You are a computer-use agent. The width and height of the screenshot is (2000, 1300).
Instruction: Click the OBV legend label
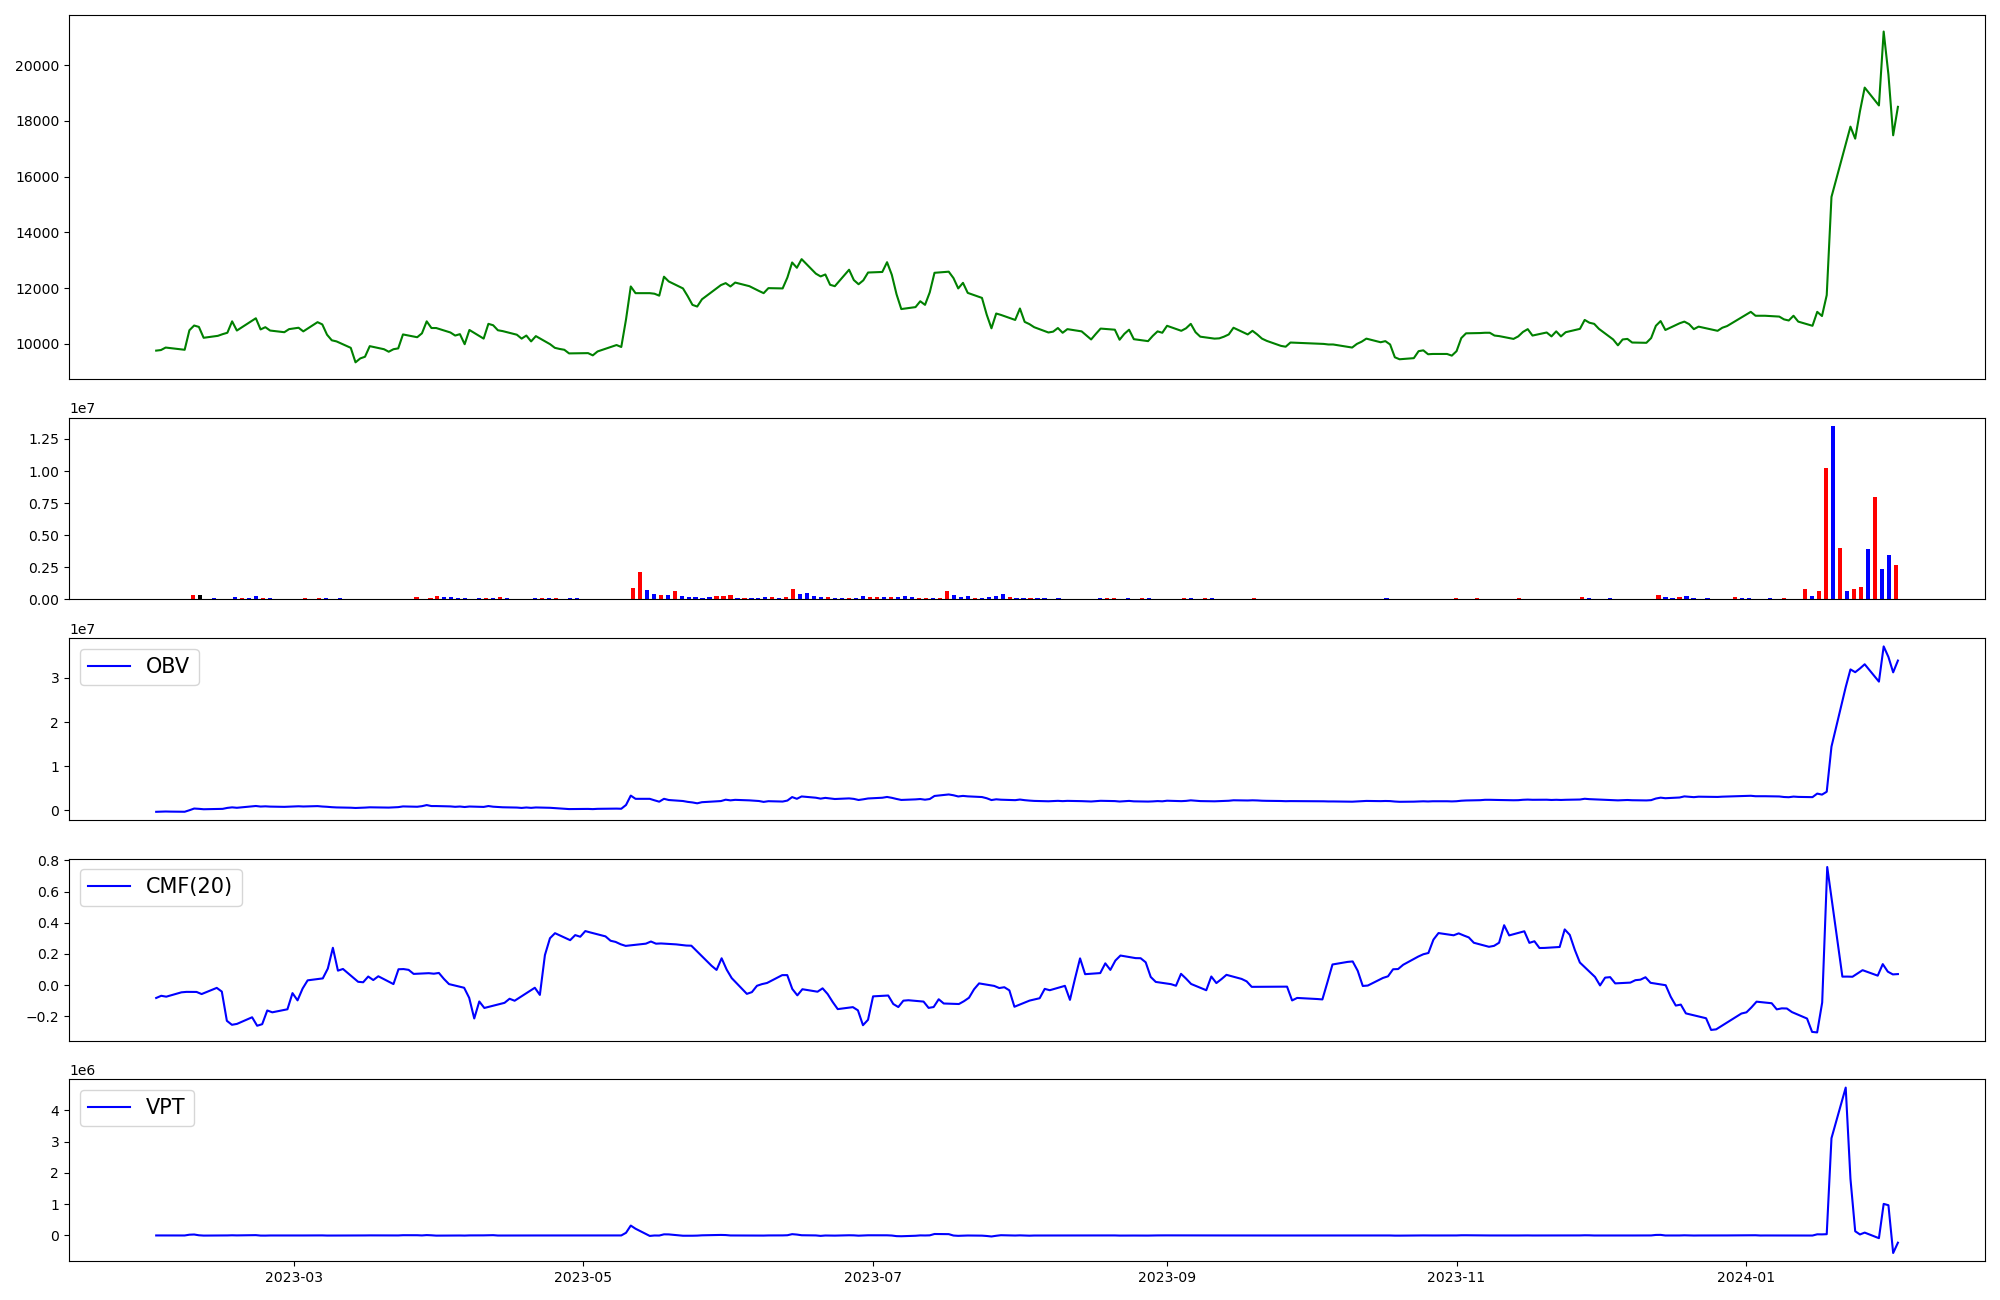[167, 666]
